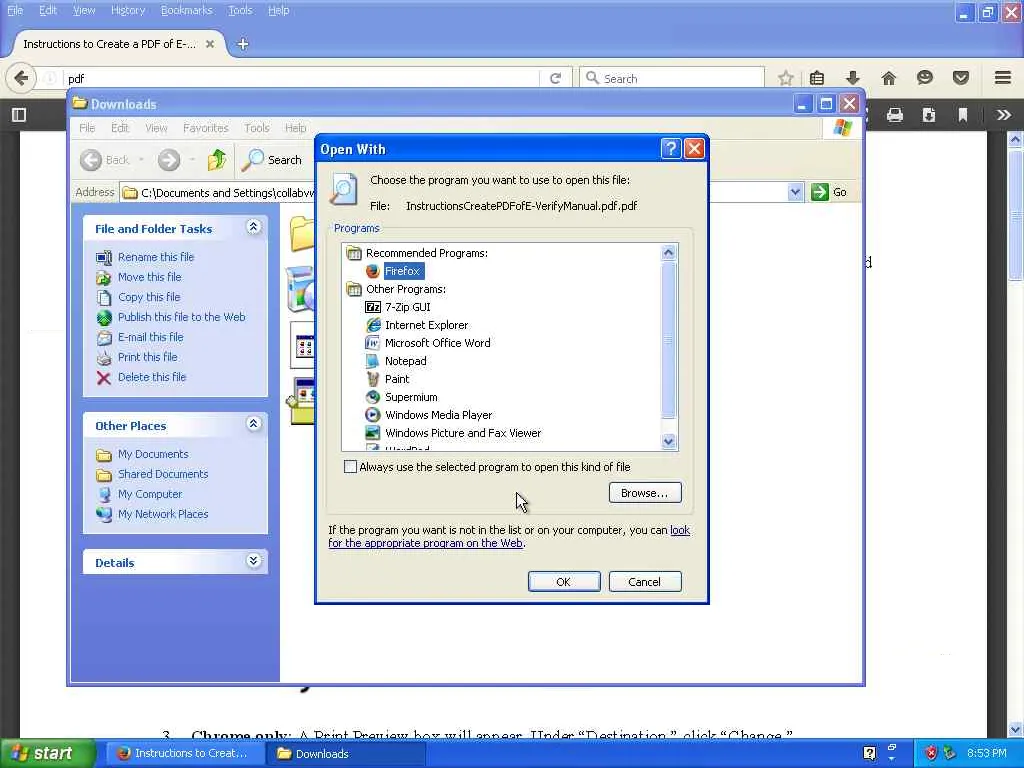
Task: Show bookmarks list icon in Firefox
Action: point(816,78)
